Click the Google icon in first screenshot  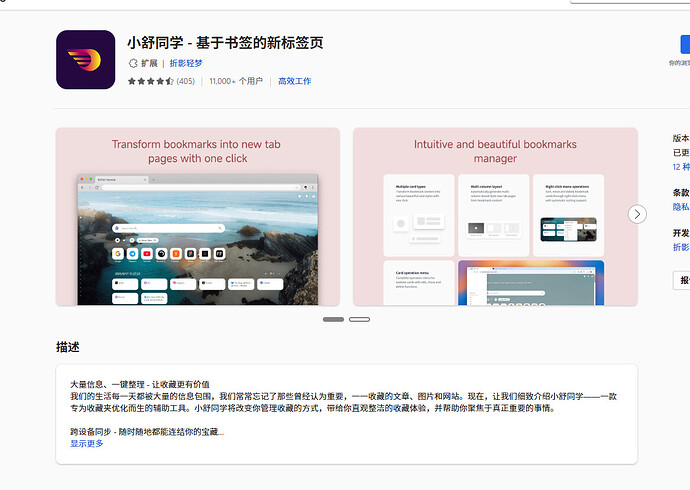coord(118,253)
